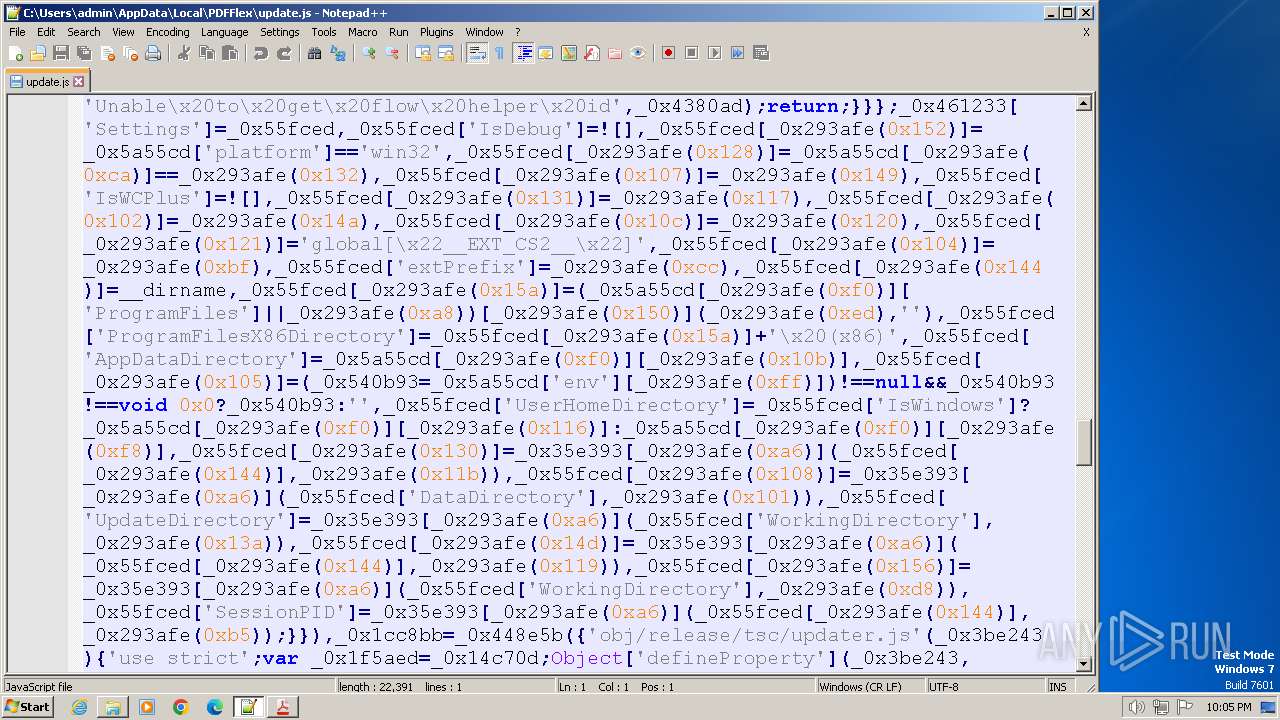Click the Open file toolbar icon
The width and height of the screenshot is (1280, 720).
(x=38, y=53)
